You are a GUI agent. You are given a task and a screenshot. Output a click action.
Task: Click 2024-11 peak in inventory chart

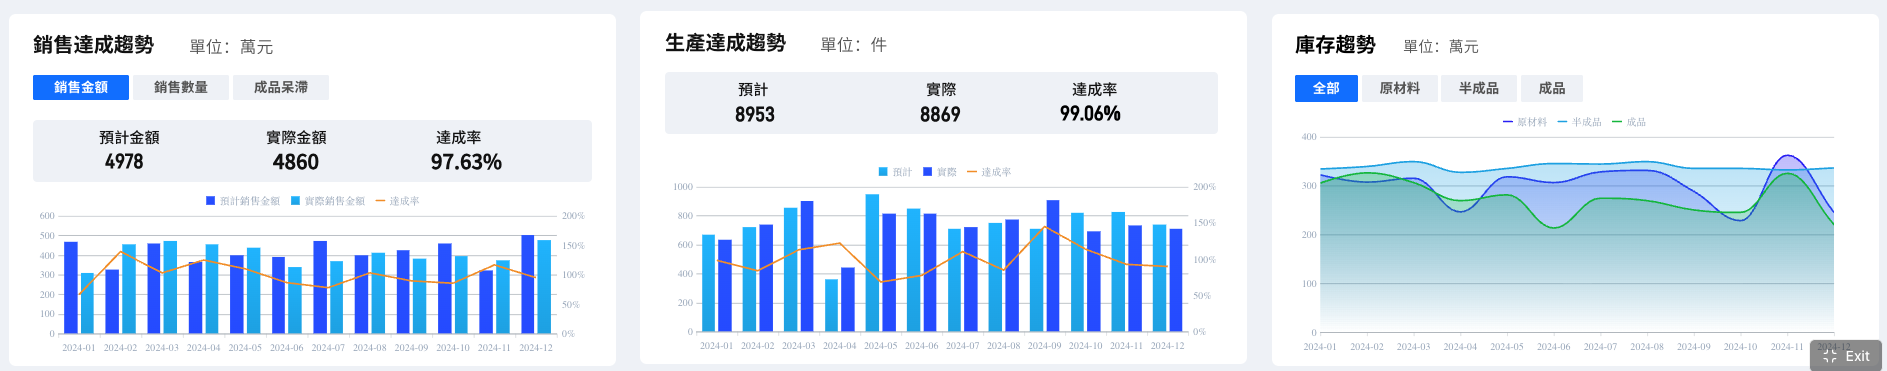[x=1787, y=157]
